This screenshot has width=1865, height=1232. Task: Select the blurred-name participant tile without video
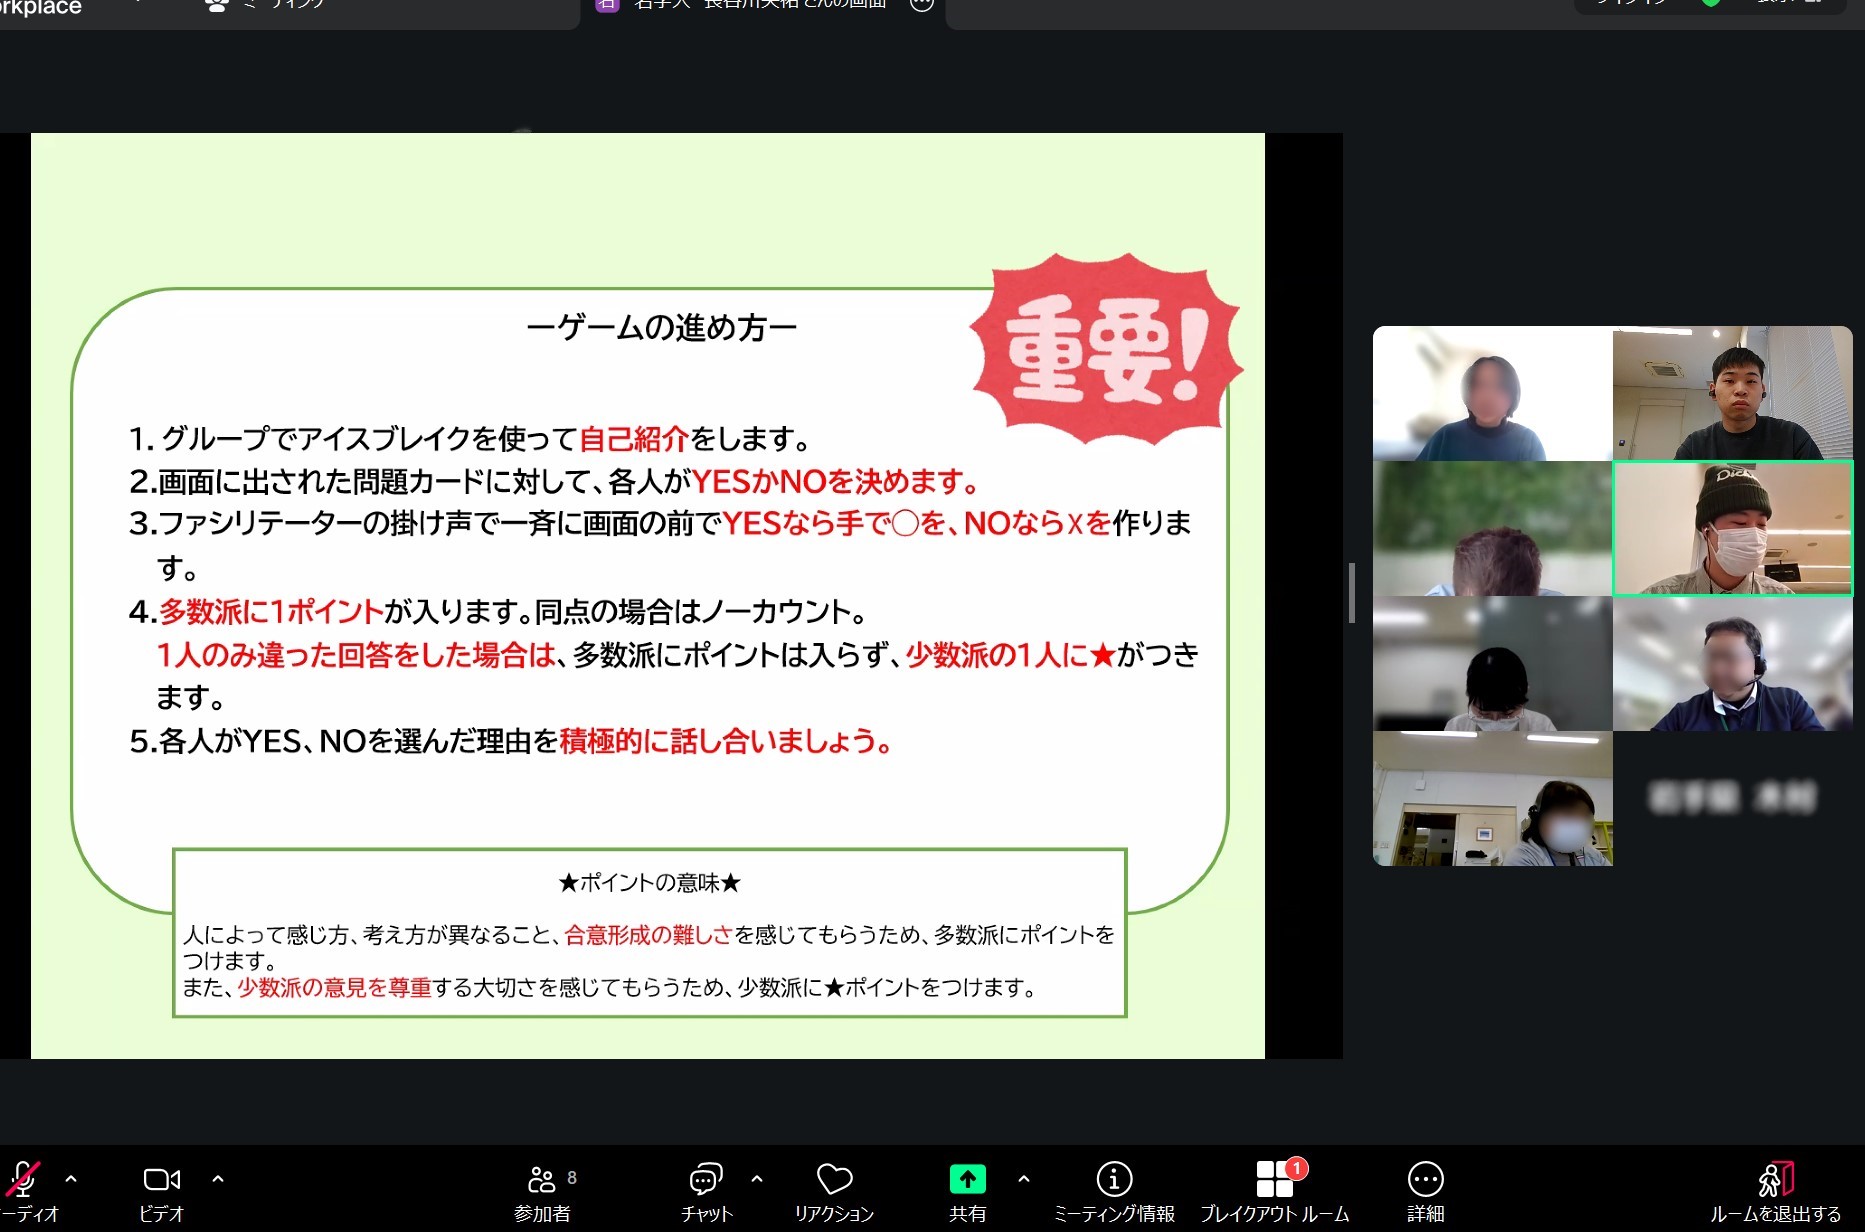coord(1732,798)
